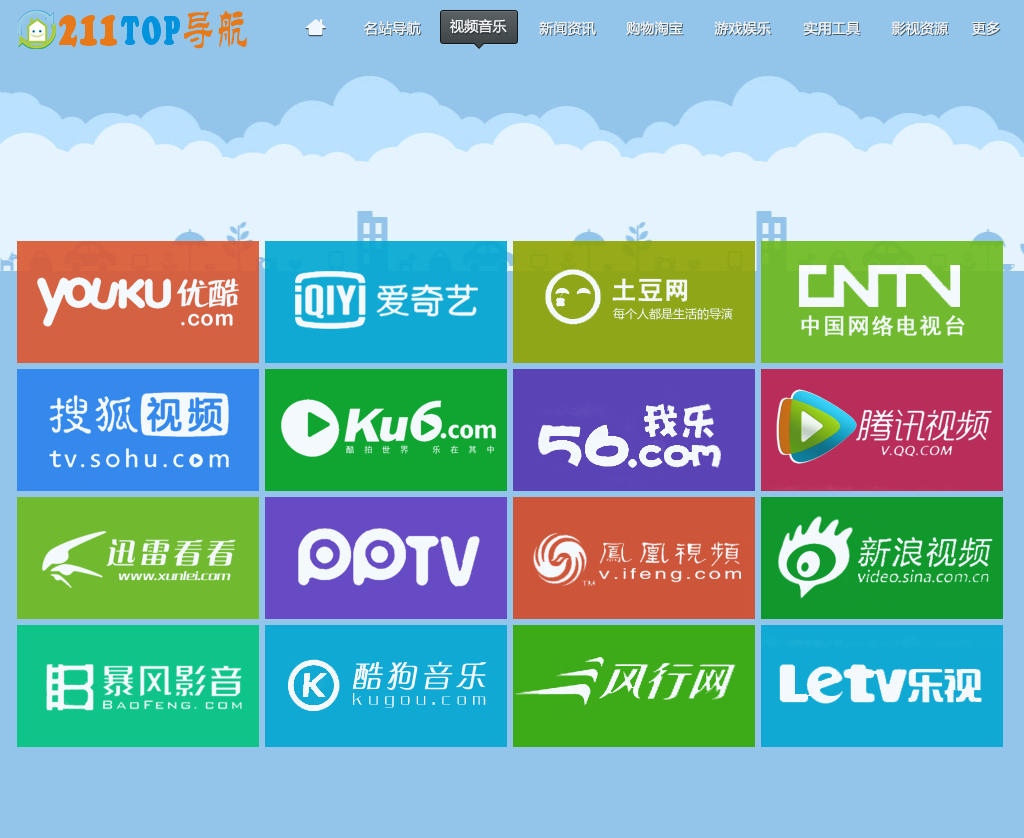This screenshot has width=1024, height=838.
Task: Open the 风行网 tile
Action: 634,686
